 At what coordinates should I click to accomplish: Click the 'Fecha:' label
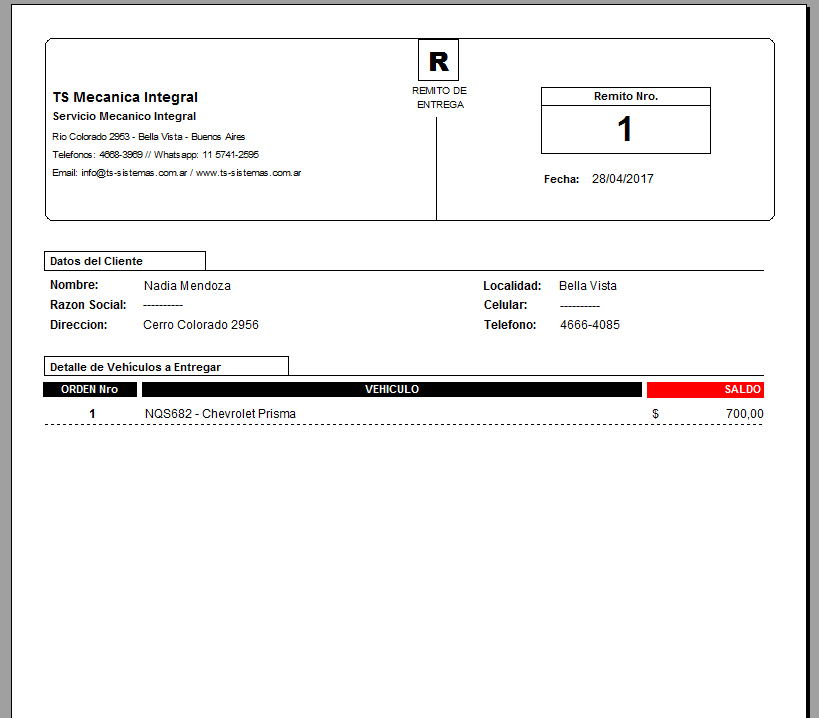(561, 179)
